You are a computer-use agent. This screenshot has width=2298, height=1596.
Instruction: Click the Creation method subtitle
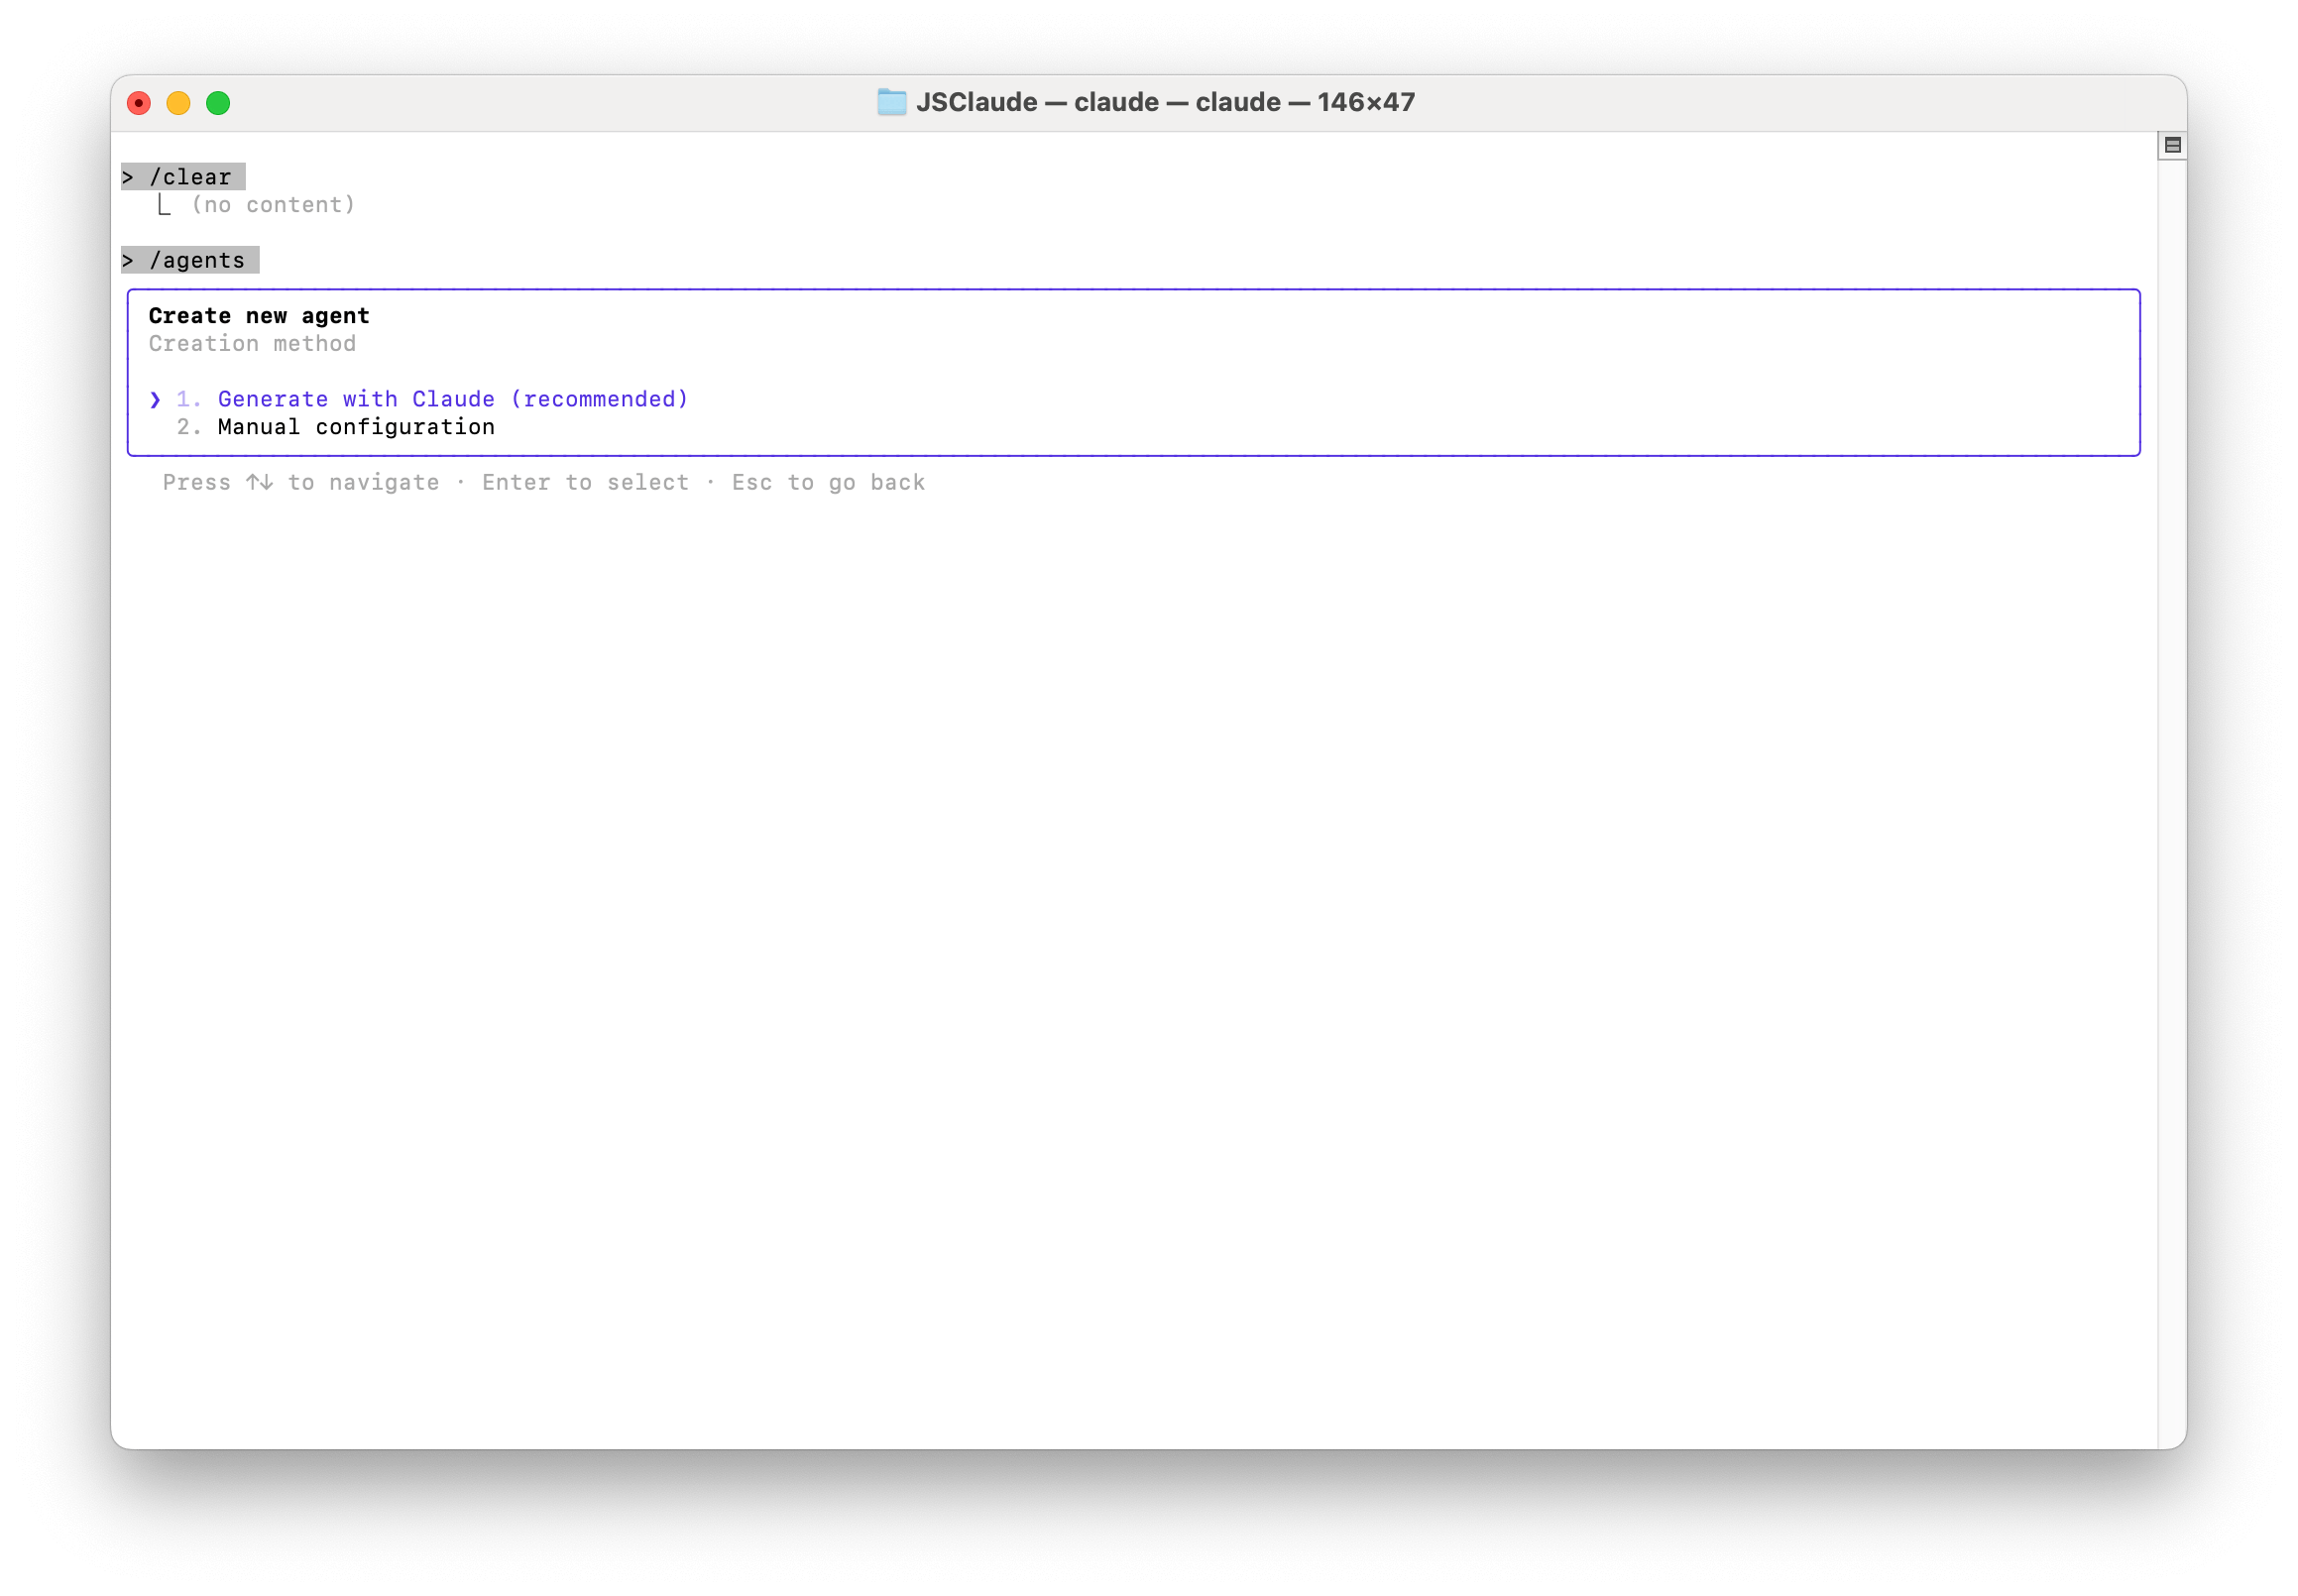point(252,344)
